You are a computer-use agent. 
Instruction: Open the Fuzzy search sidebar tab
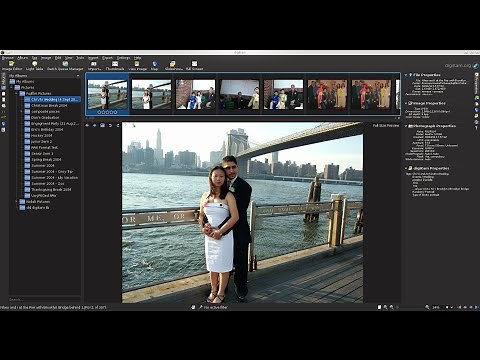3,117
